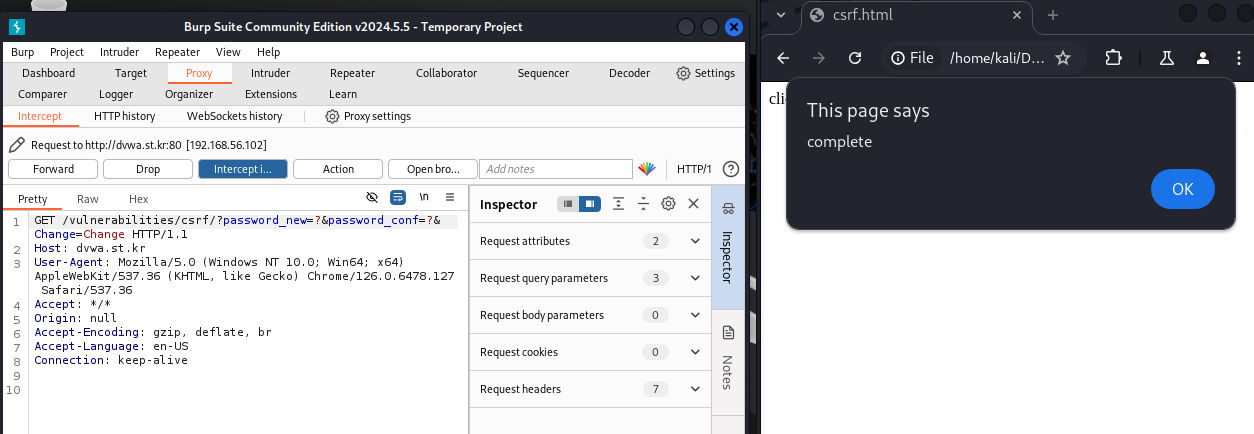Close the csrf.html tab

point(1016,15)
